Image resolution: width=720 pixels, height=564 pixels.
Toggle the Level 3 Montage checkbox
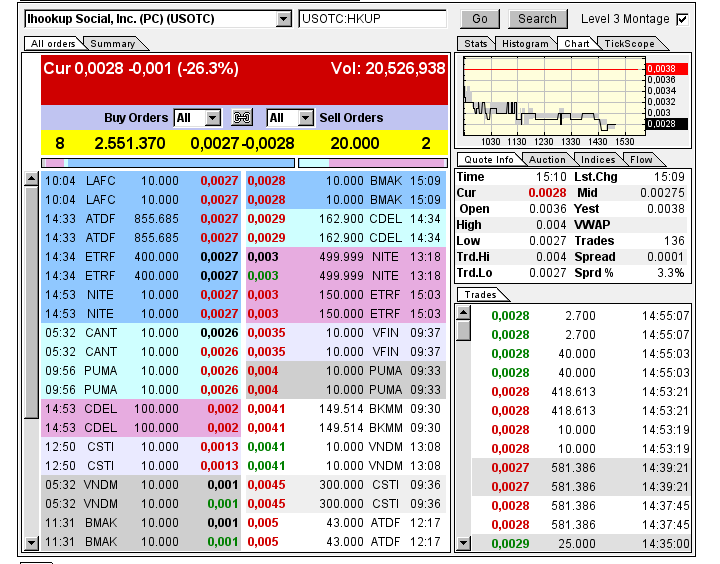pyautogui.click(x=682, y=19)
